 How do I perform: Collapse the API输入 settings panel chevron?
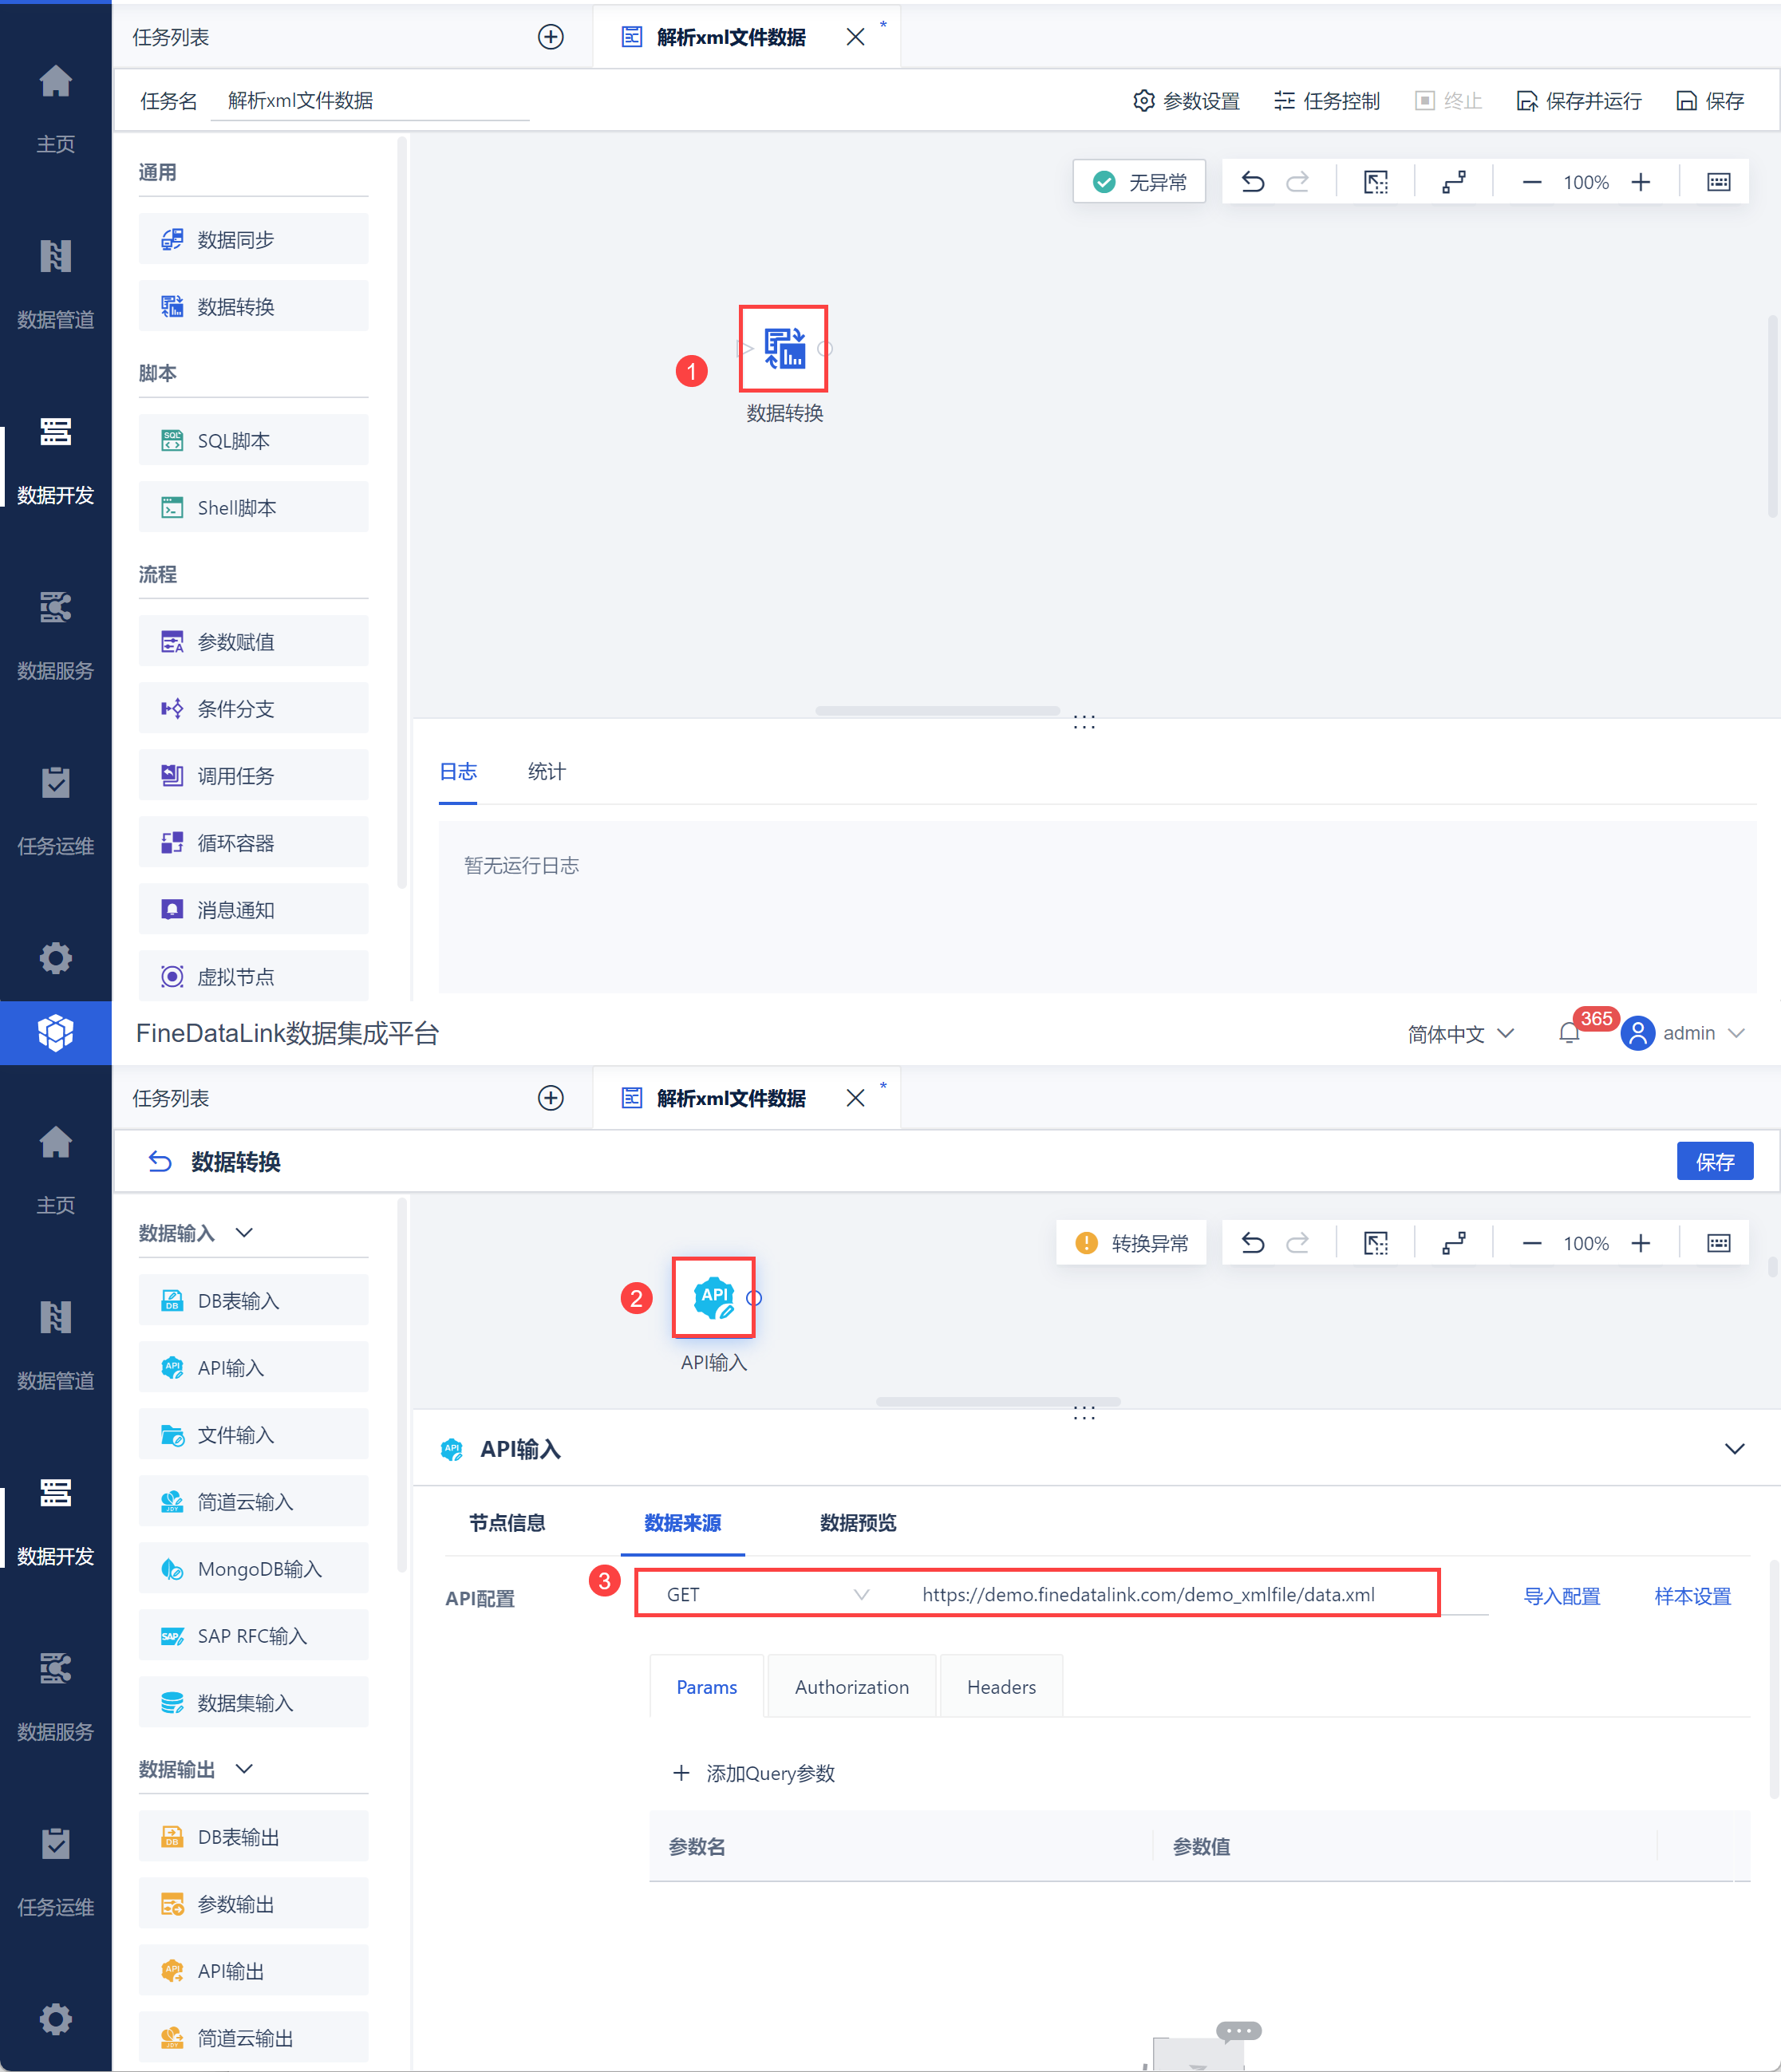1734,1448
